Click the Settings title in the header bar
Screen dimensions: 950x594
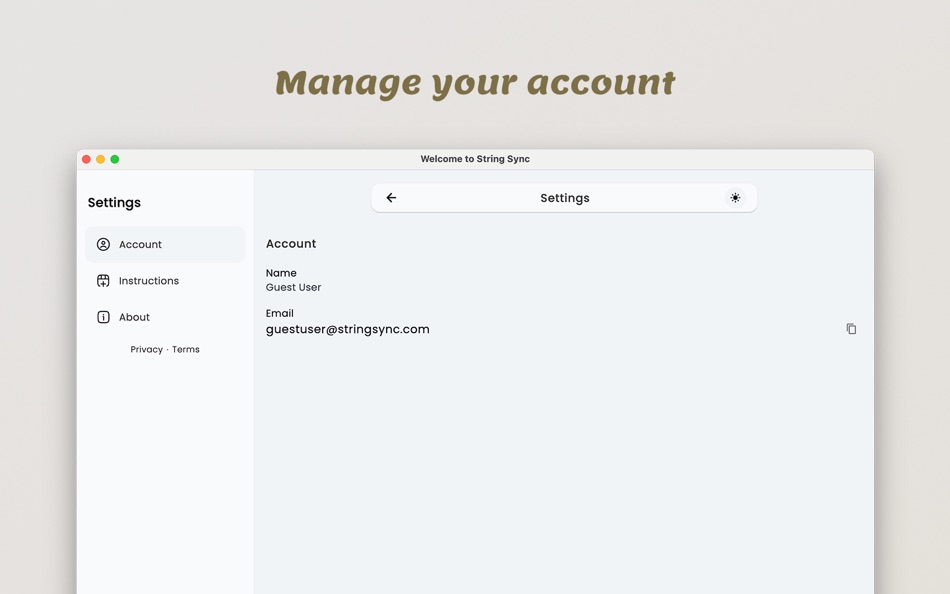(x=564, y=197)
